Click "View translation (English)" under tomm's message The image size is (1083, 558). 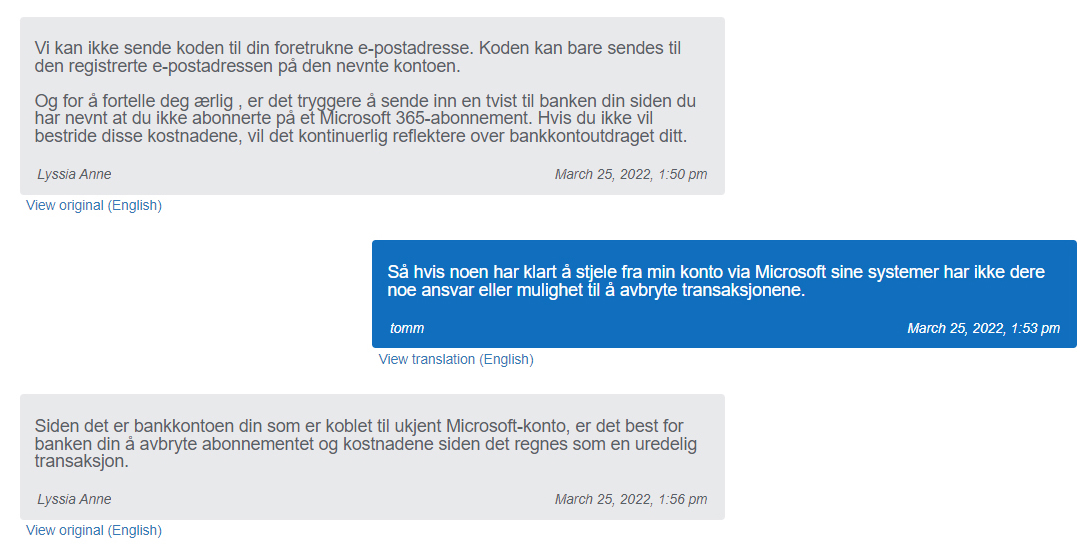click(x=456, y=359)
